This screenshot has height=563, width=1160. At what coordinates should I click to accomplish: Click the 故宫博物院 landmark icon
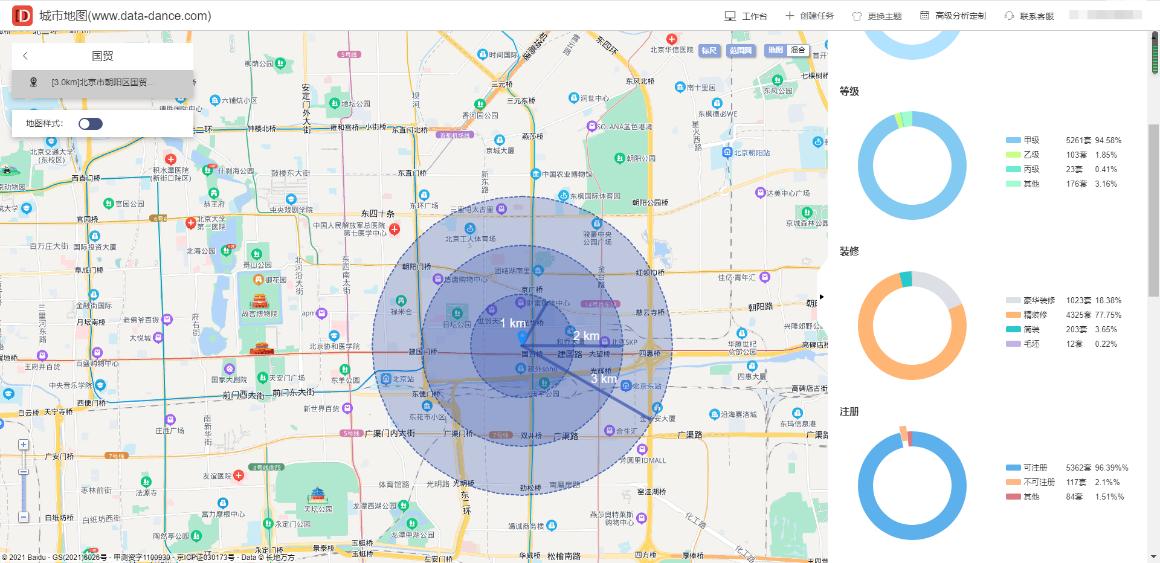(259, 300)
